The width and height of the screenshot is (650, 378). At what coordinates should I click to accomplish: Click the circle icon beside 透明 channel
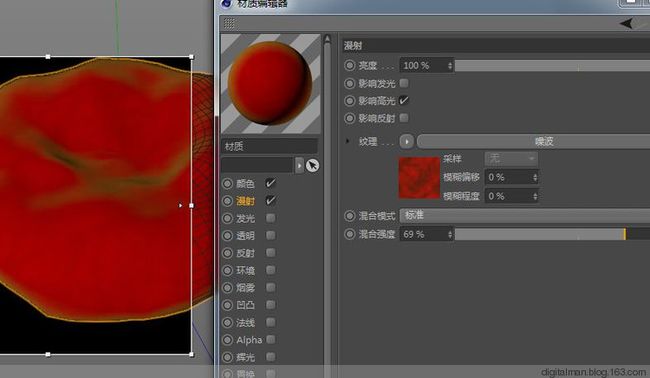228,236
